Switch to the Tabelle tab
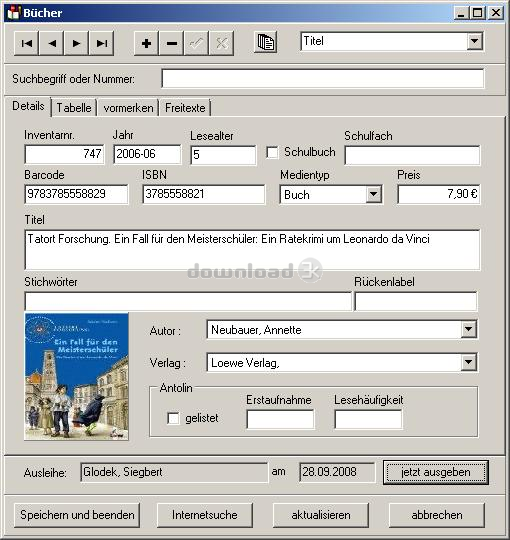This screenshot has width=510, height=540. pyautogui.click(x=74, y=108)
